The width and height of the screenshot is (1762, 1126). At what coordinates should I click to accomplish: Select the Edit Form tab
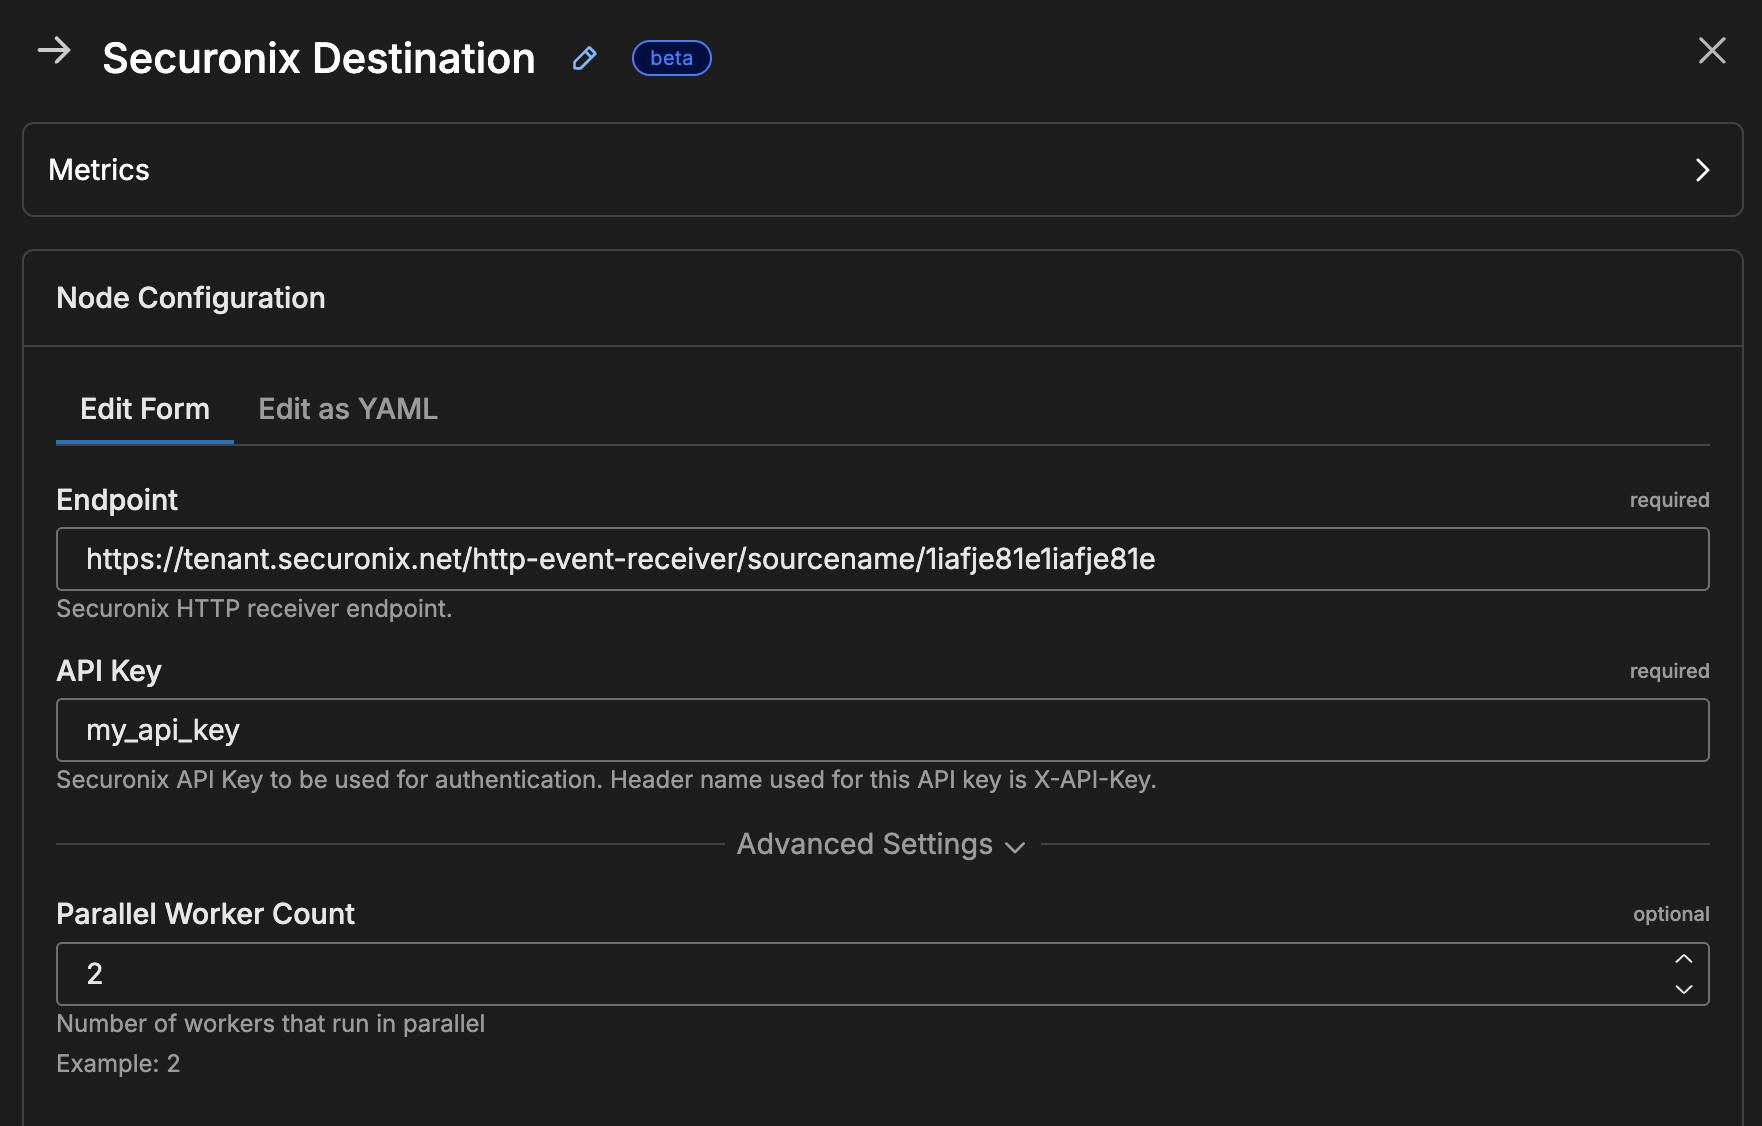click(x=144, y=408)
